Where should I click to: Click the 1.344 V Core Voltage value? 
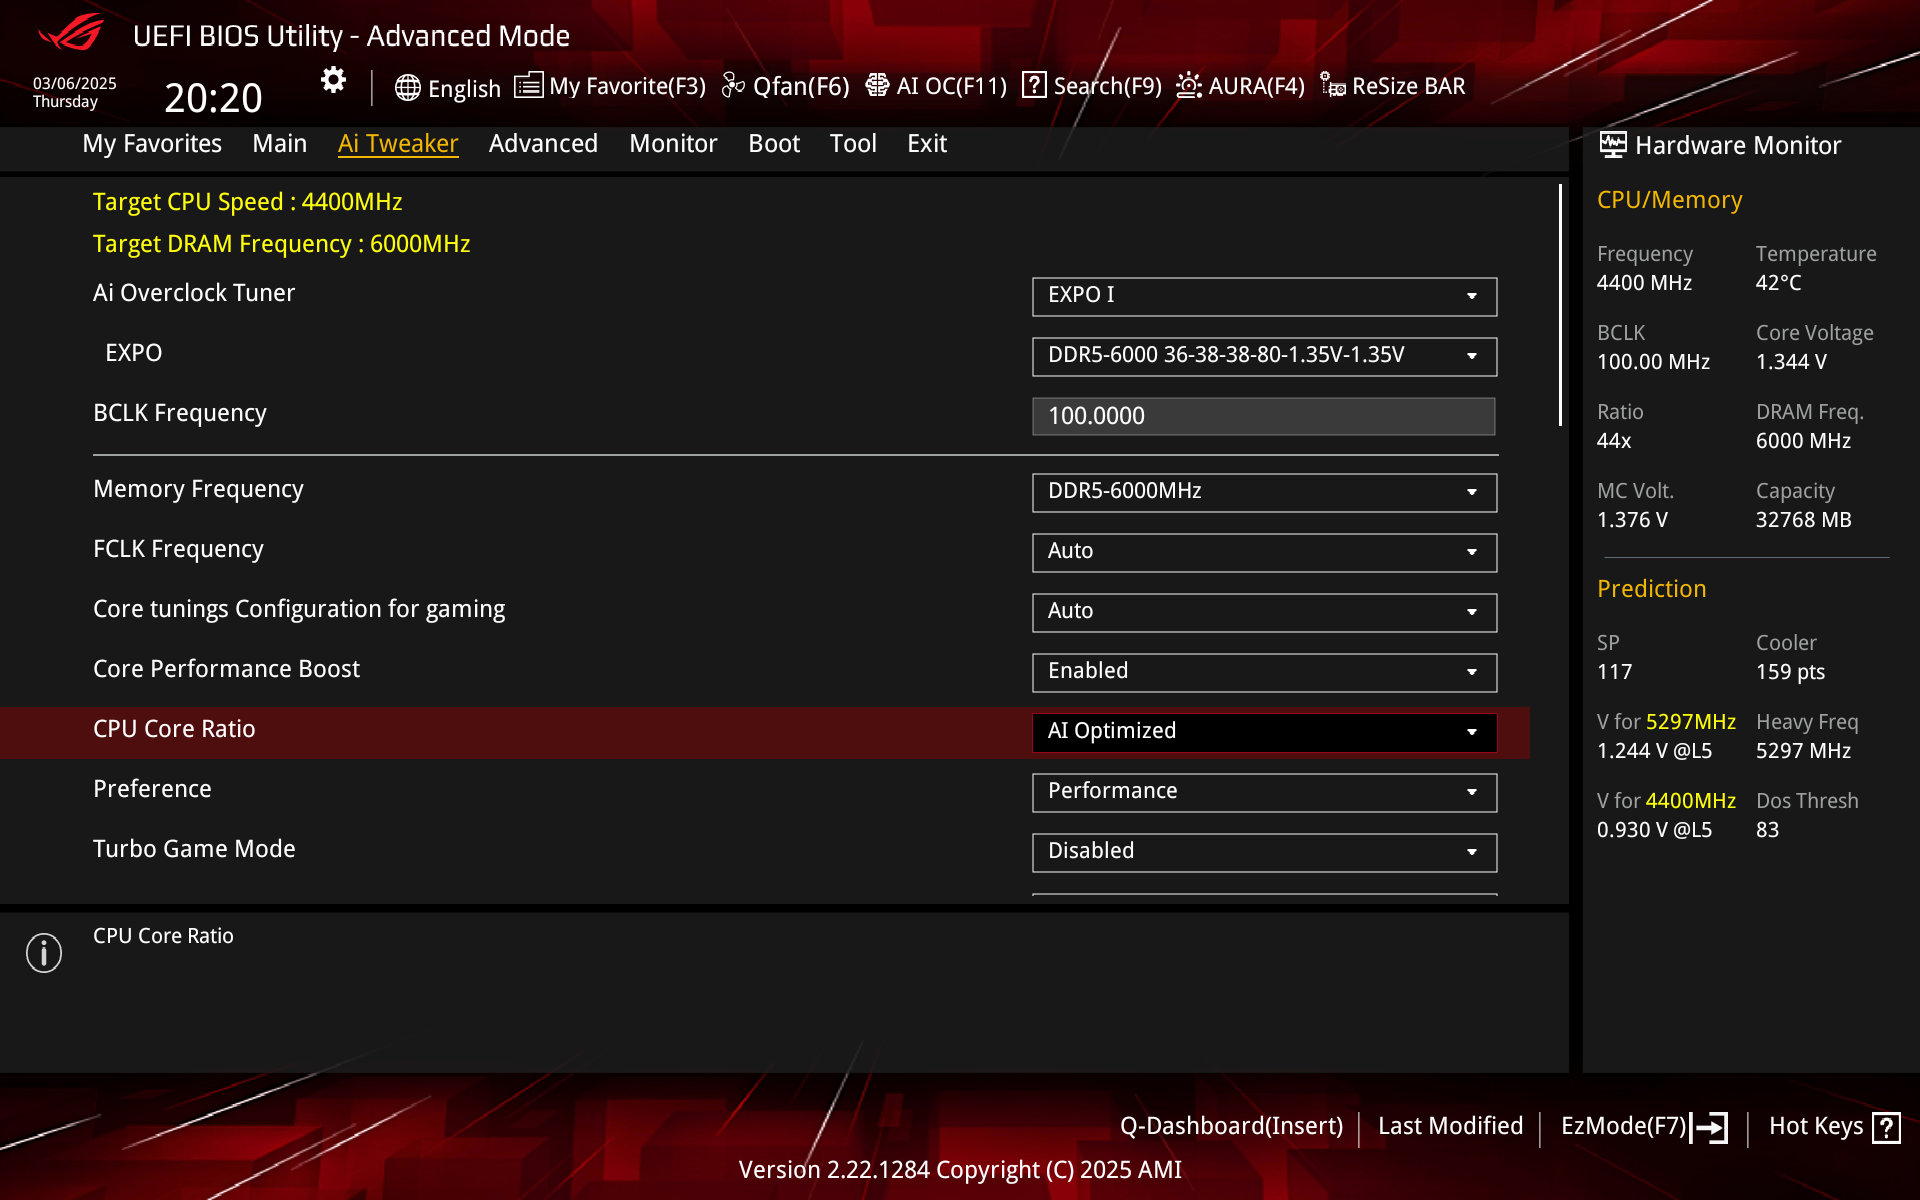1791,362
